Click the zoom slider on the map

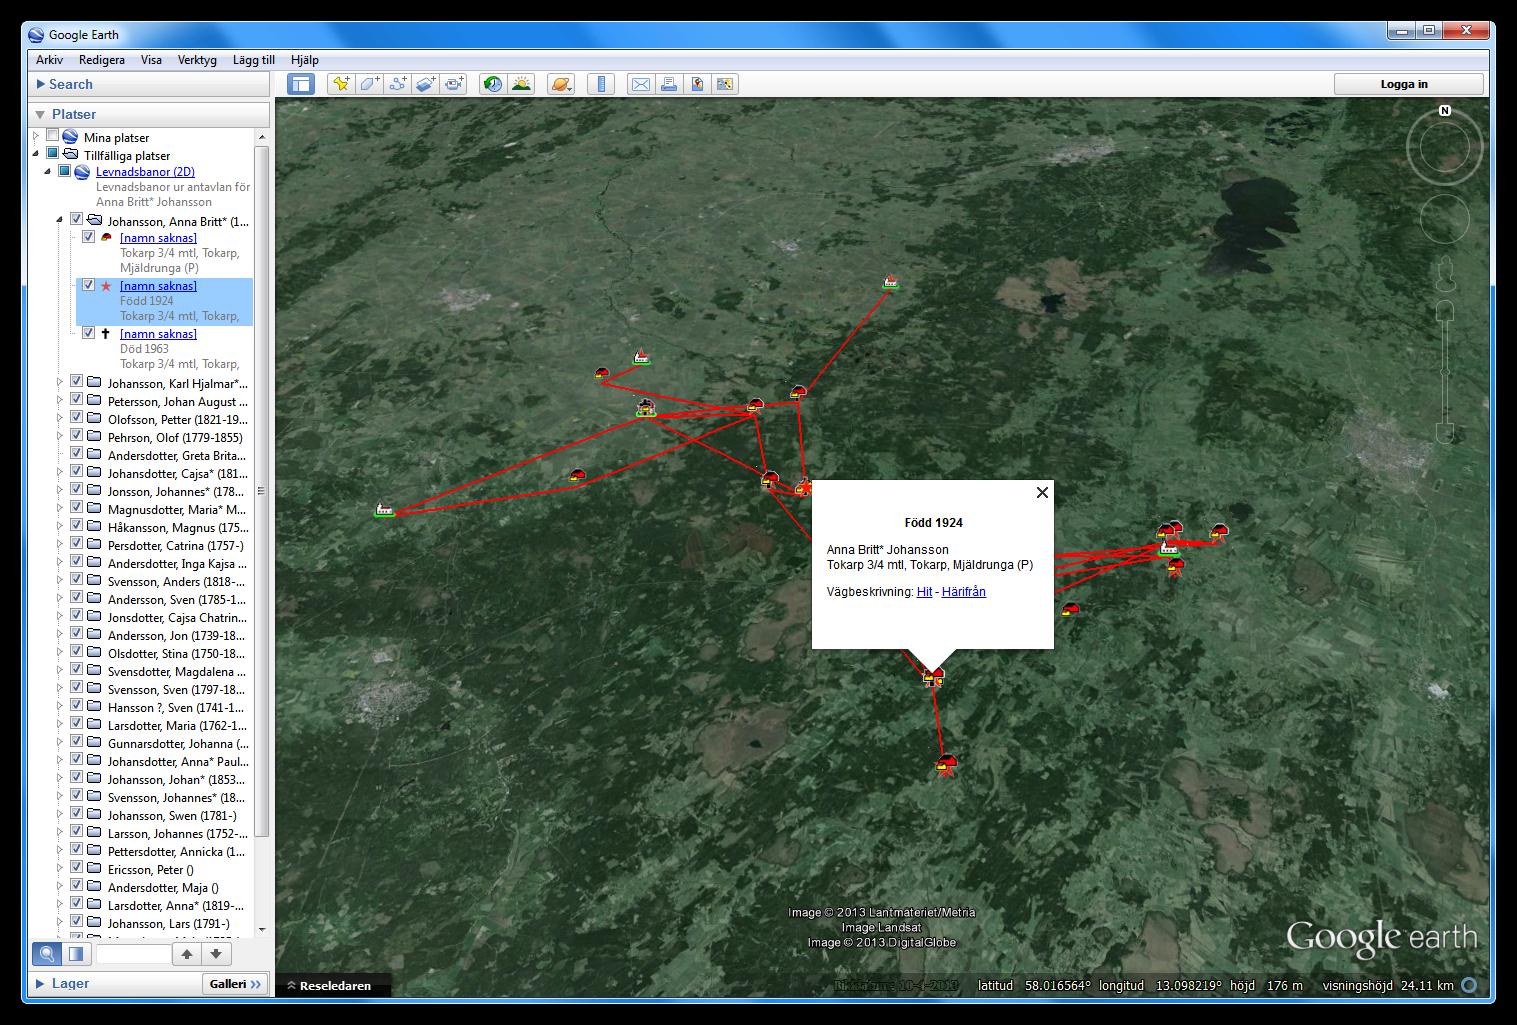(1445, 372)
